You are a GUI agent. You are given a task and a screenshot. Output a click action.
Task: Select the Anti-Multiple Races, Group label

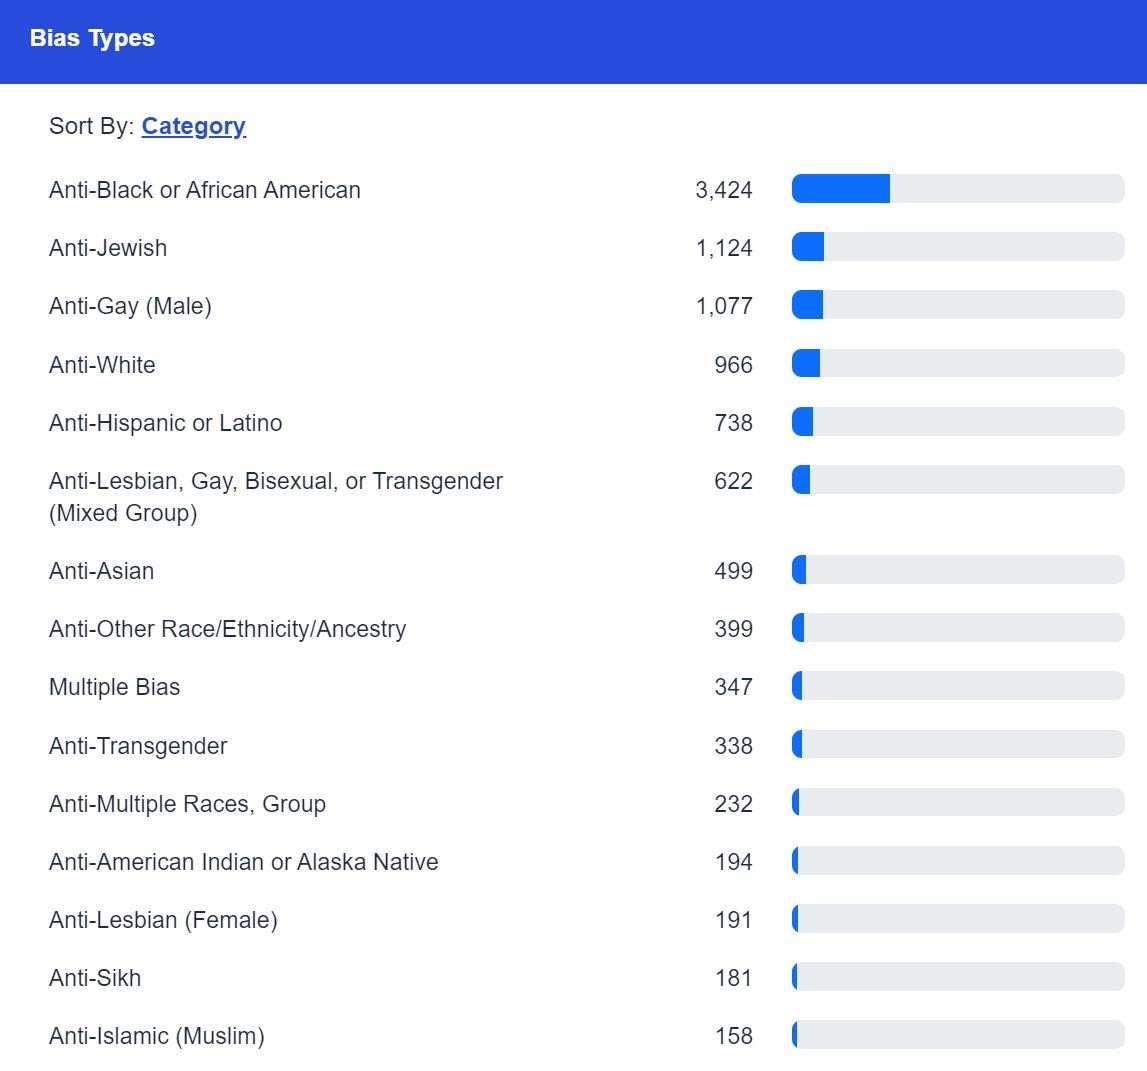pos(187,804)
